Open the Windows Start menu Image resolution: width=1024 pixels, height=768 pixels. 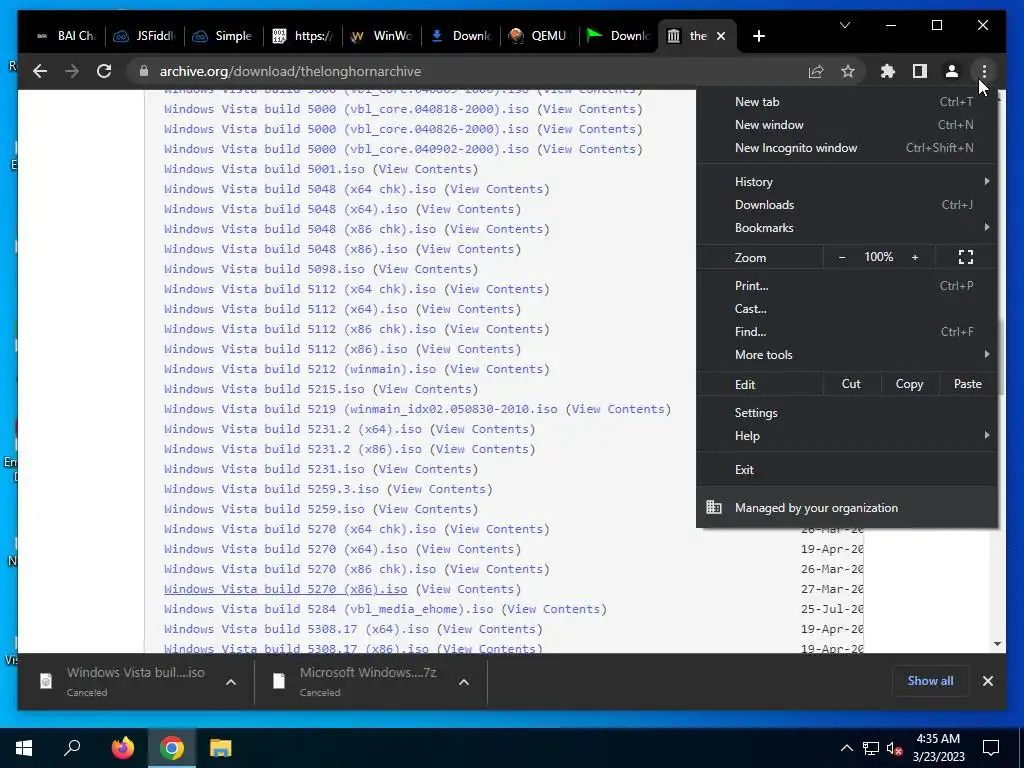pyautogui.click(x=24, y=748)
